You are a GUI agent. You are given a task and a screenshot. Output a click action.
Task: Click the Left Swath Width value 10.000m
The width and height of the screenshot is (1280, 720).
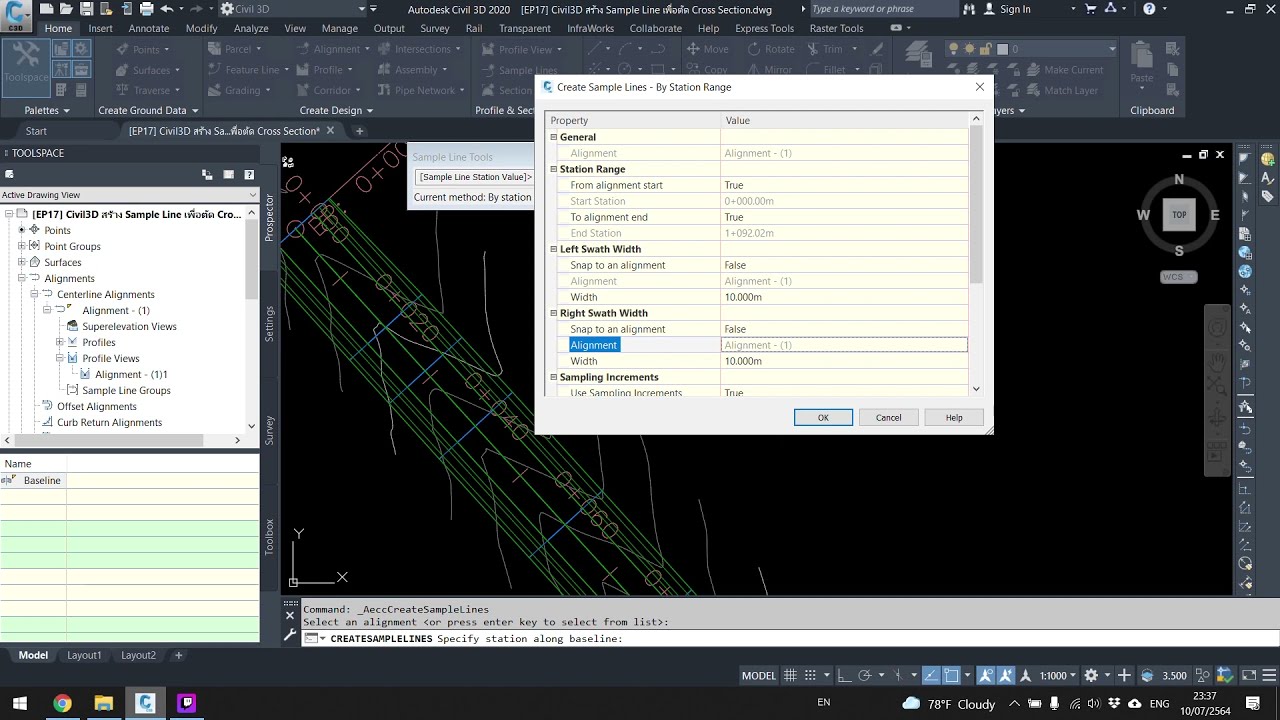click(844, 297)
